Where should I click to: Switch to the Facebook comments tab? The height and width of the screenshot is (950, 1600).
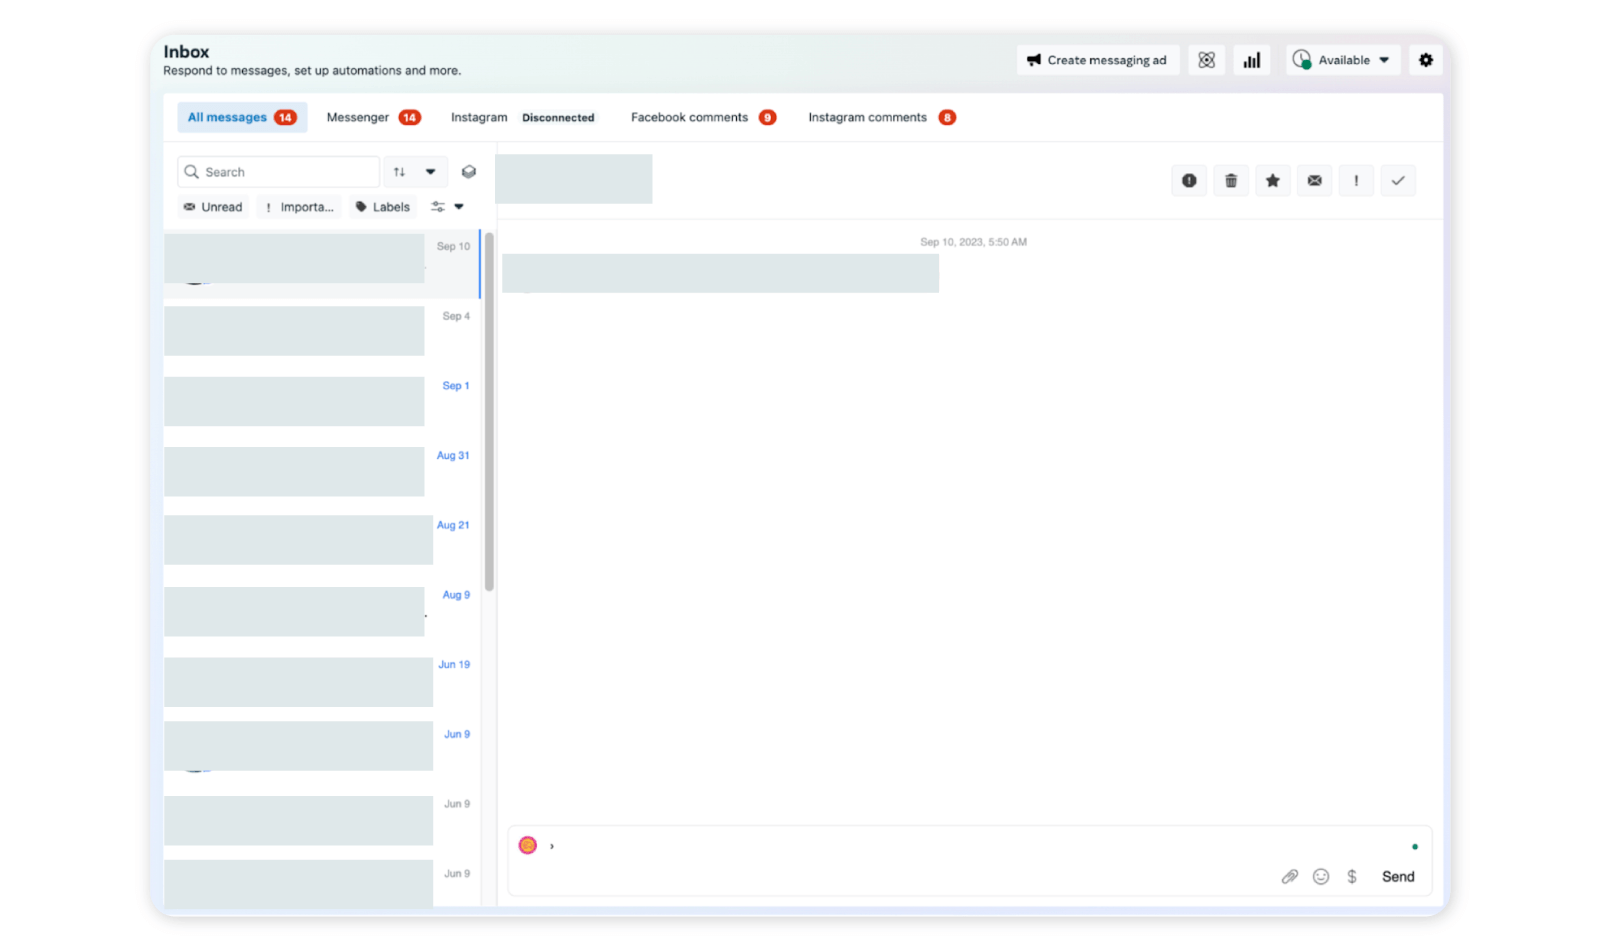tap(689, 117)
